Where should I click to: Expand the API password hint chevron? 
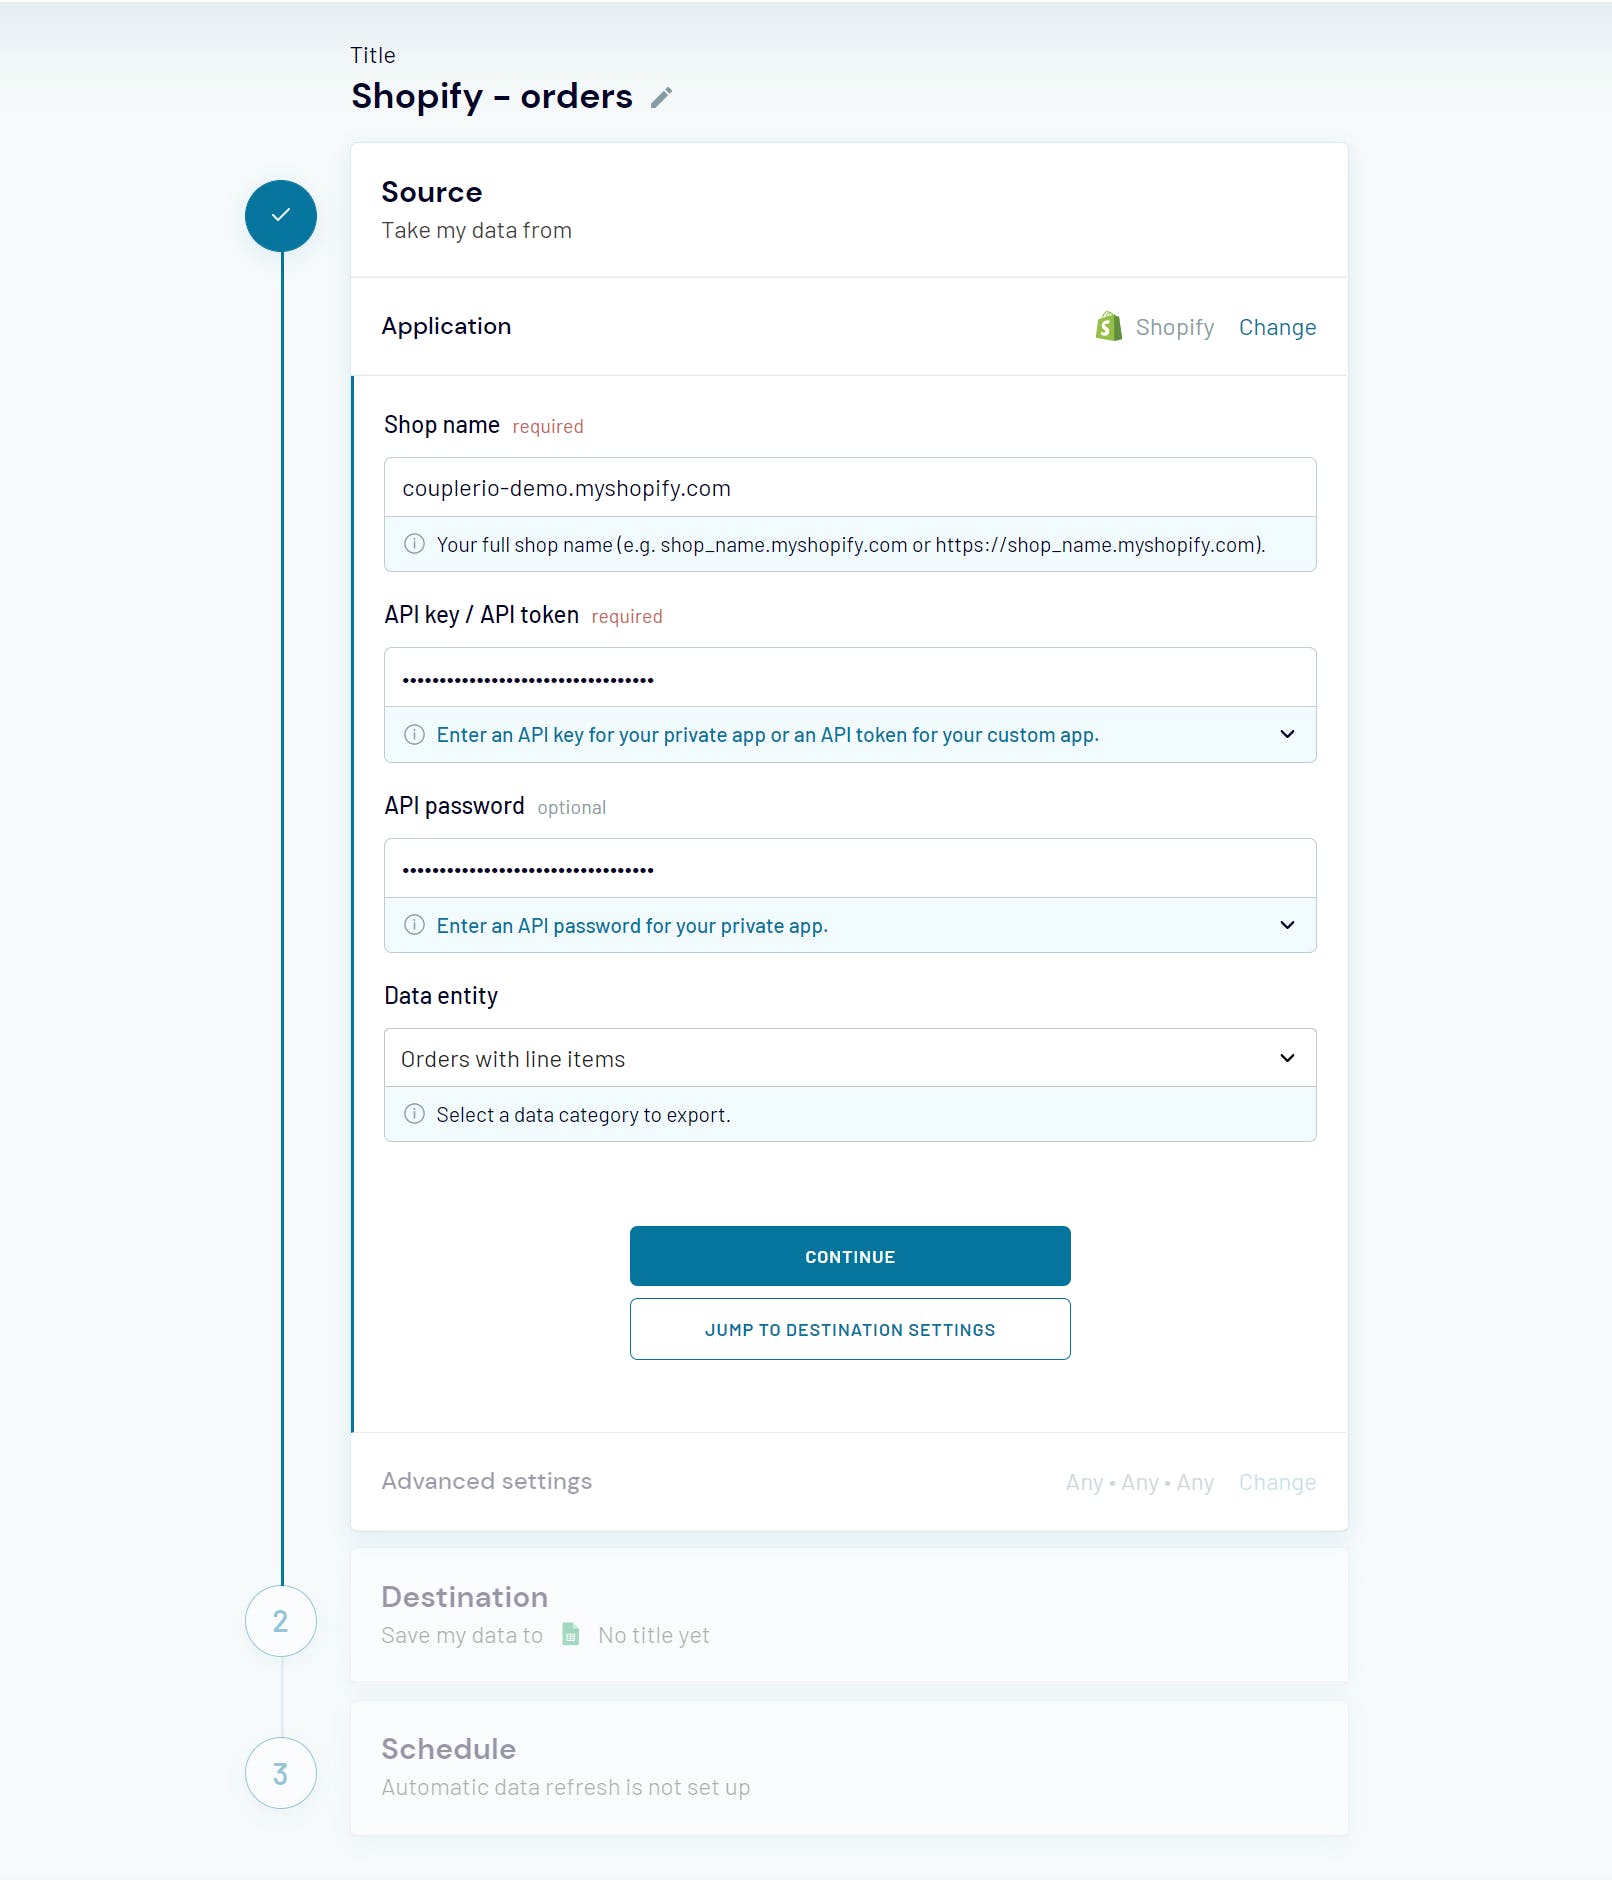click(1287, 925)
